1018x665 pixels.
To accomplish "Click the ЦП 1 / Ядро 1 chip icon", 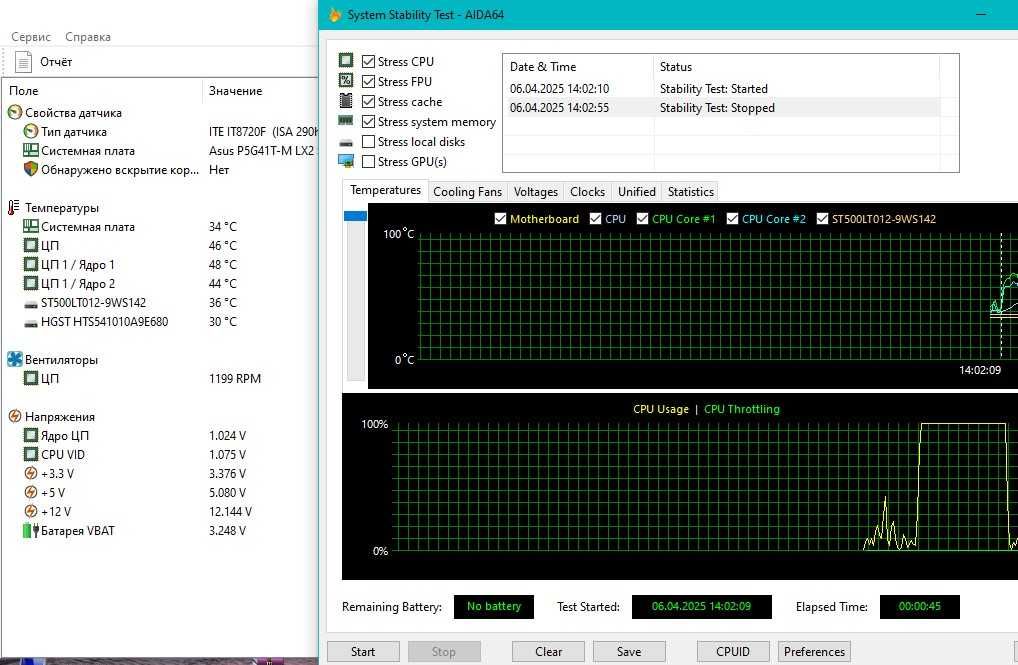I will [31, 264].
